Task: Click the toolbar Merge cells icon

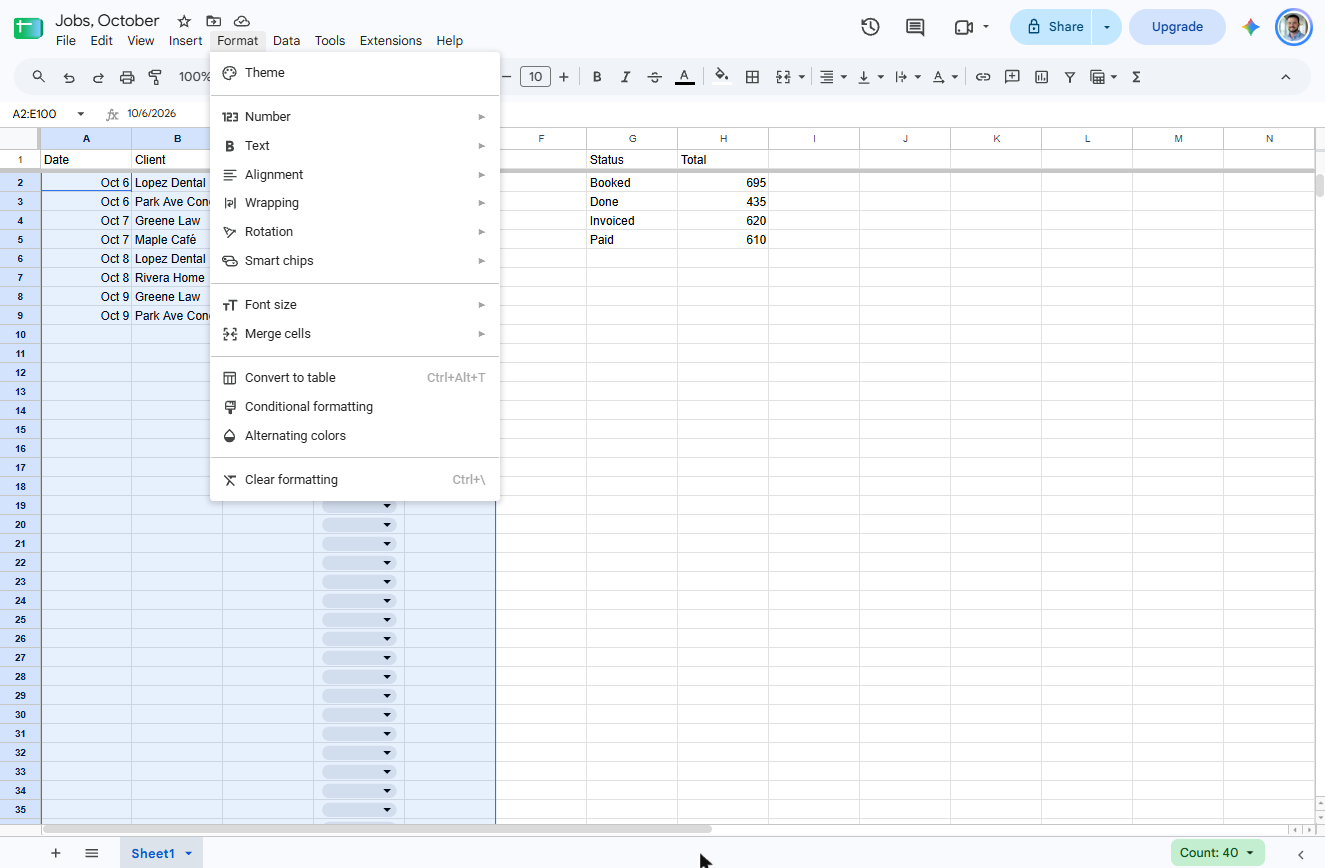Action: (783, 77)
